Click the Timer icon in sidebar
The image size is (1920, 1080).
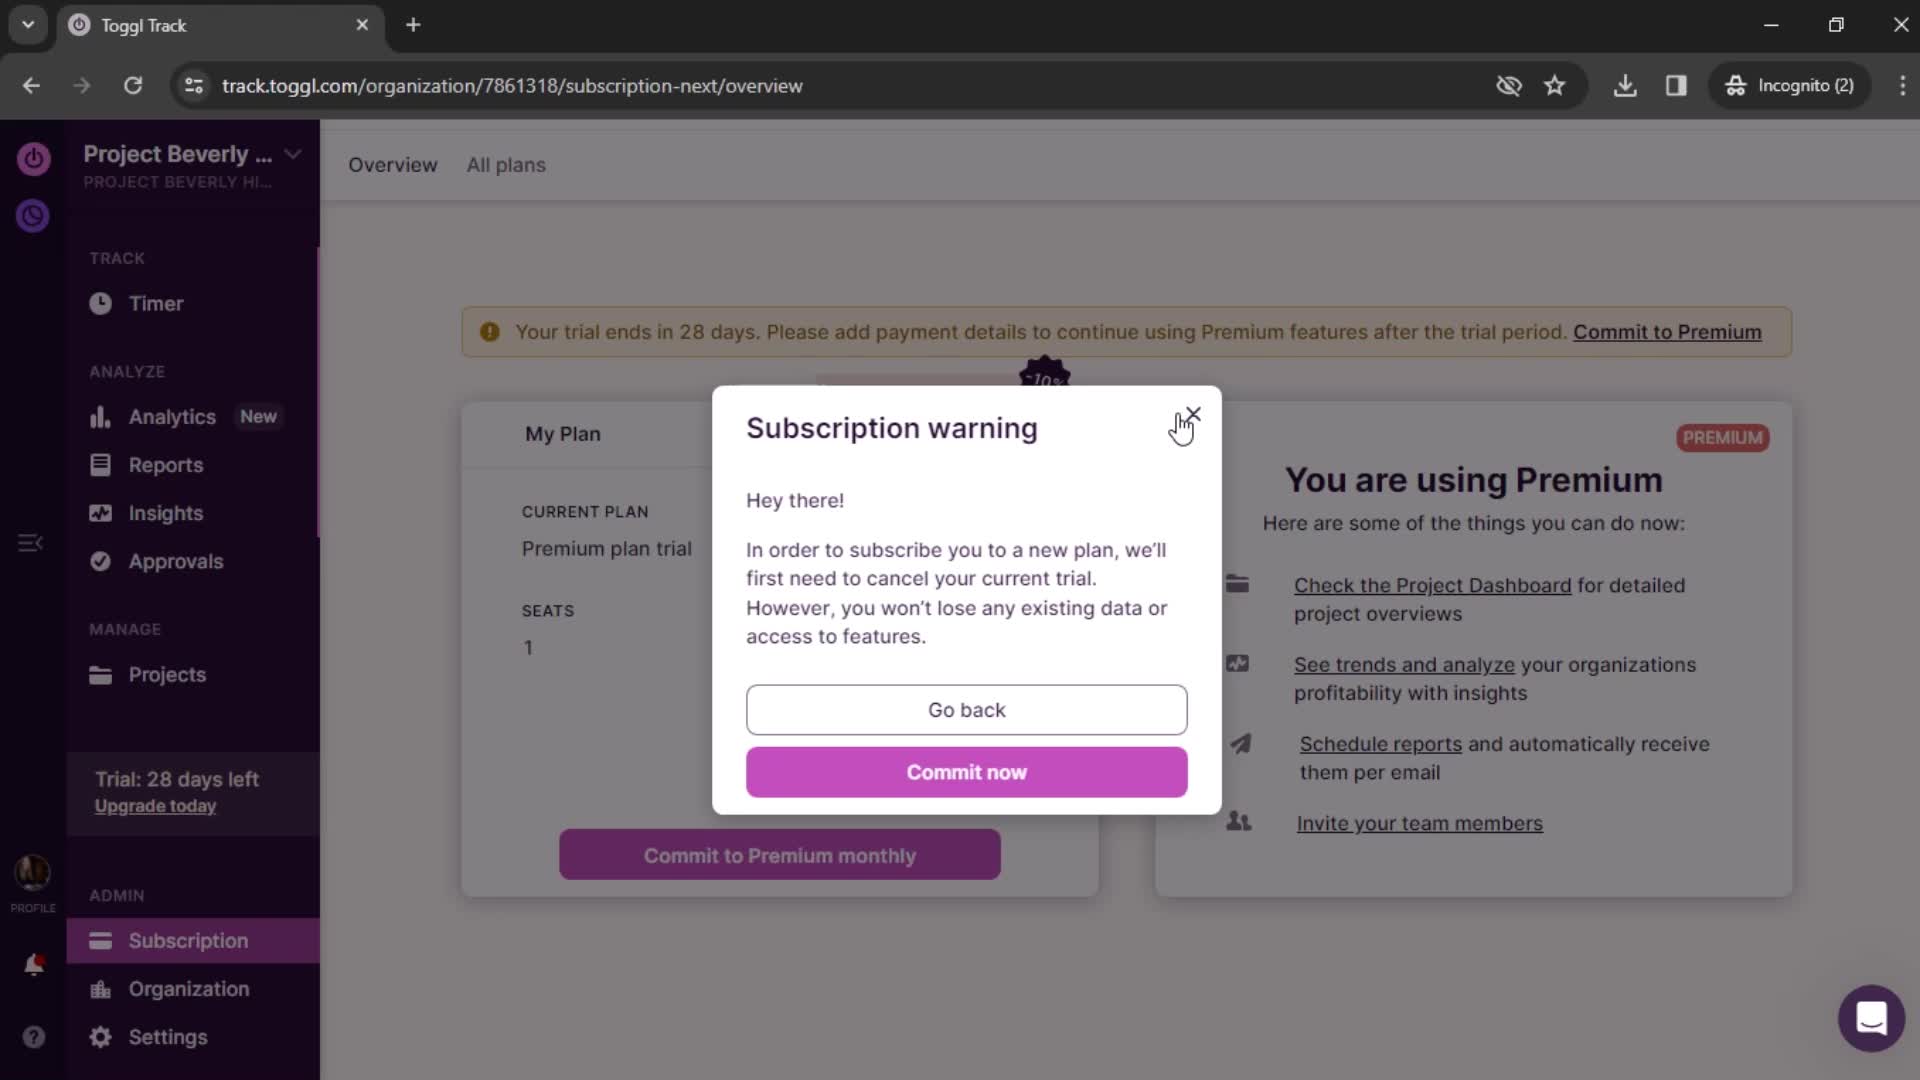100,303
